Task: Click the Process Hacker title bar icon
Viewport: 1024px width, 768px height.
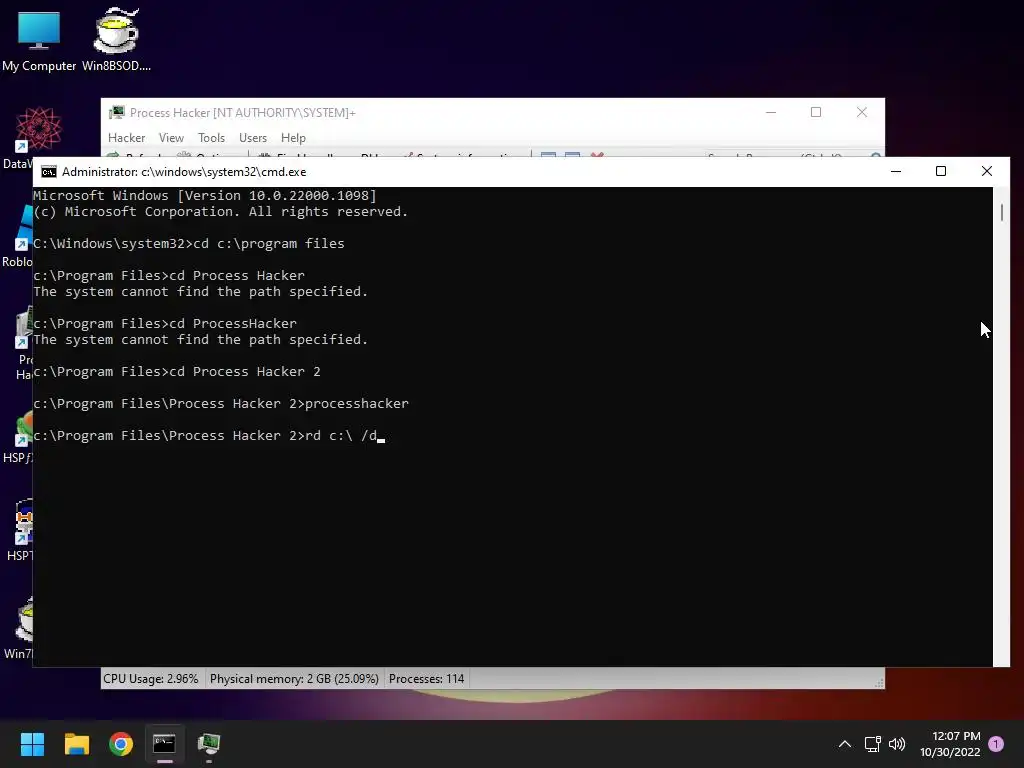Action: [117, 112]
